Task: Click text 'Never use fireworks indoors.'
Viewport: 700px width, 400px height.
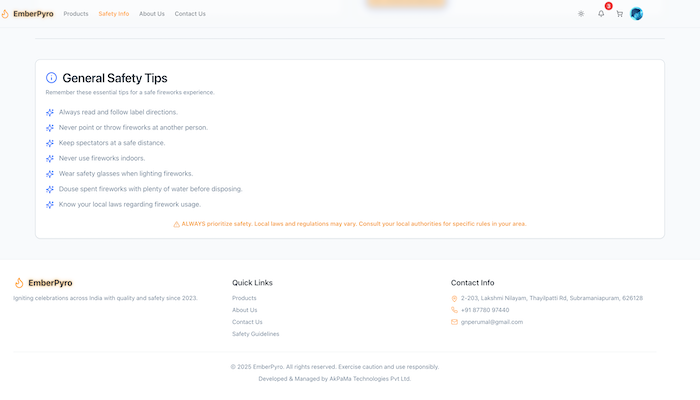Action: pyautogui.click(x=102, y=158)
